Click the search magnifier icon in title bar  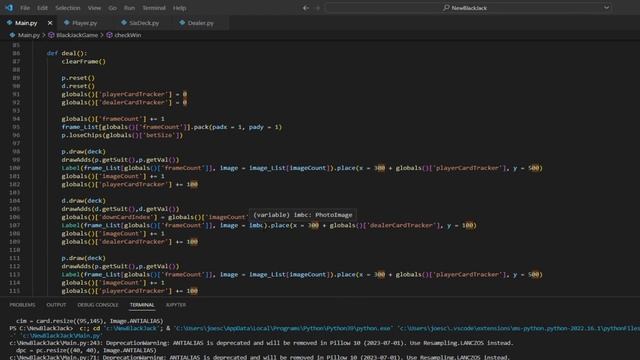coord(446,8)
